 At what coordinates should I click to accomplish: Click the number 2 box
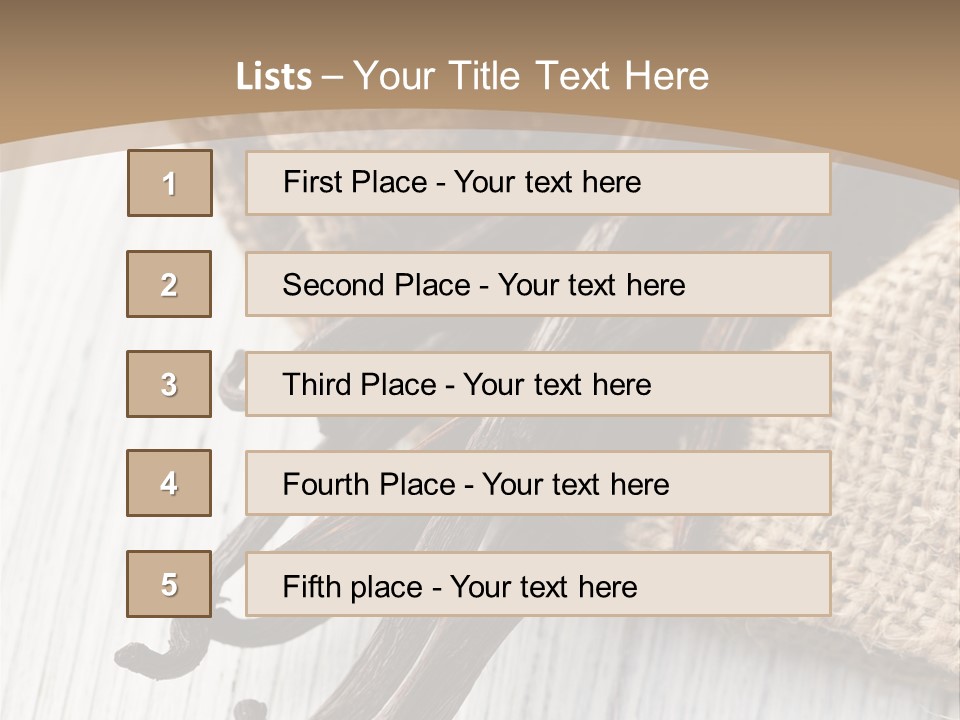coord(169,284)
